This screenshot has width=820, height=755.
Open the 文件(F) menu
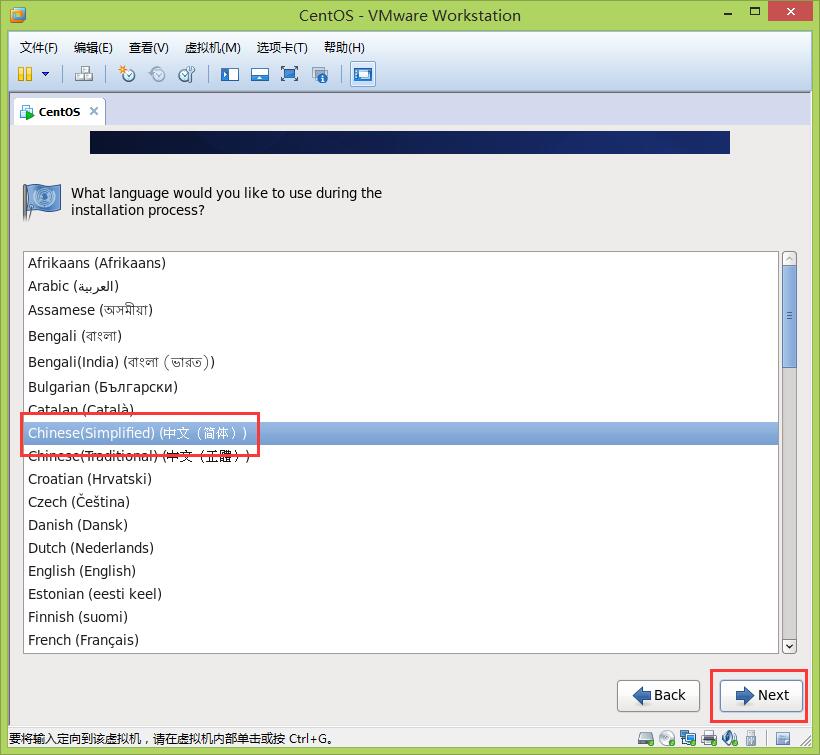point(39,48)
